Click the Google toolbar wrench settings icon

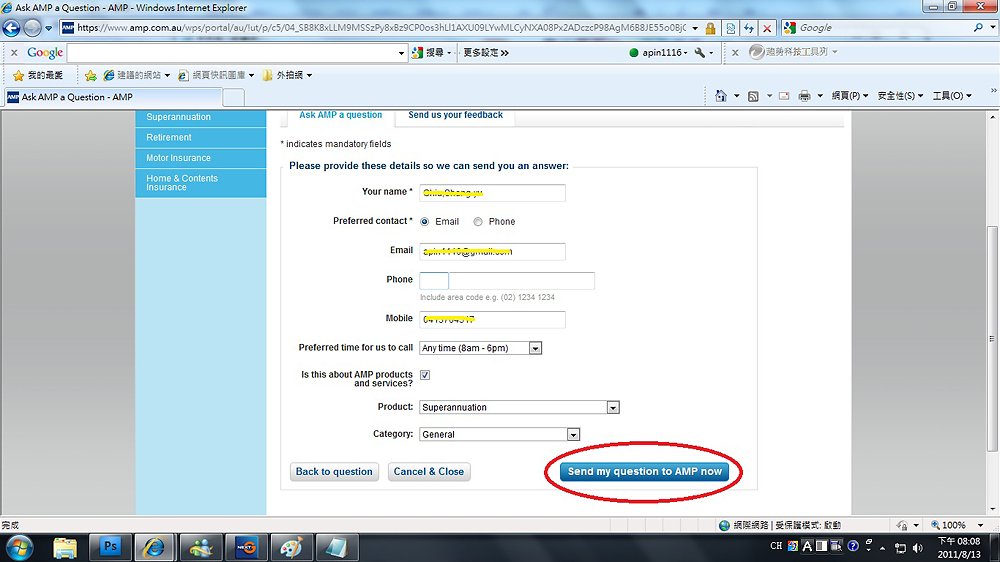click(700, 52)
